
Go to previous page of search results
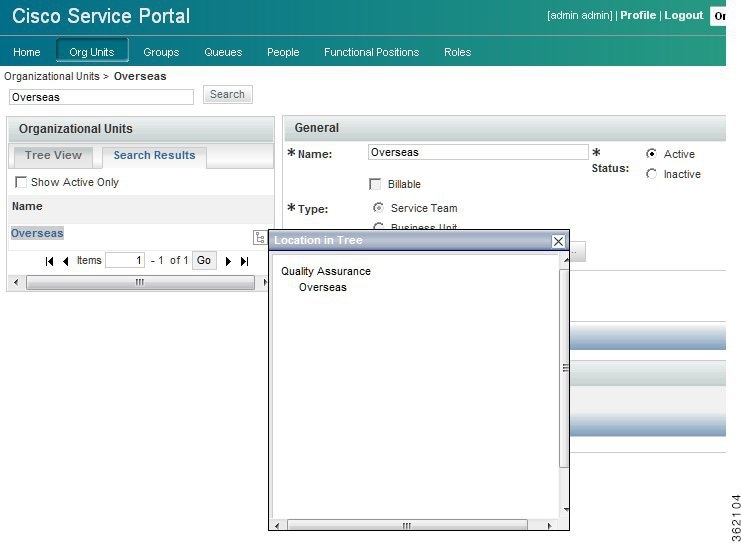66,261
